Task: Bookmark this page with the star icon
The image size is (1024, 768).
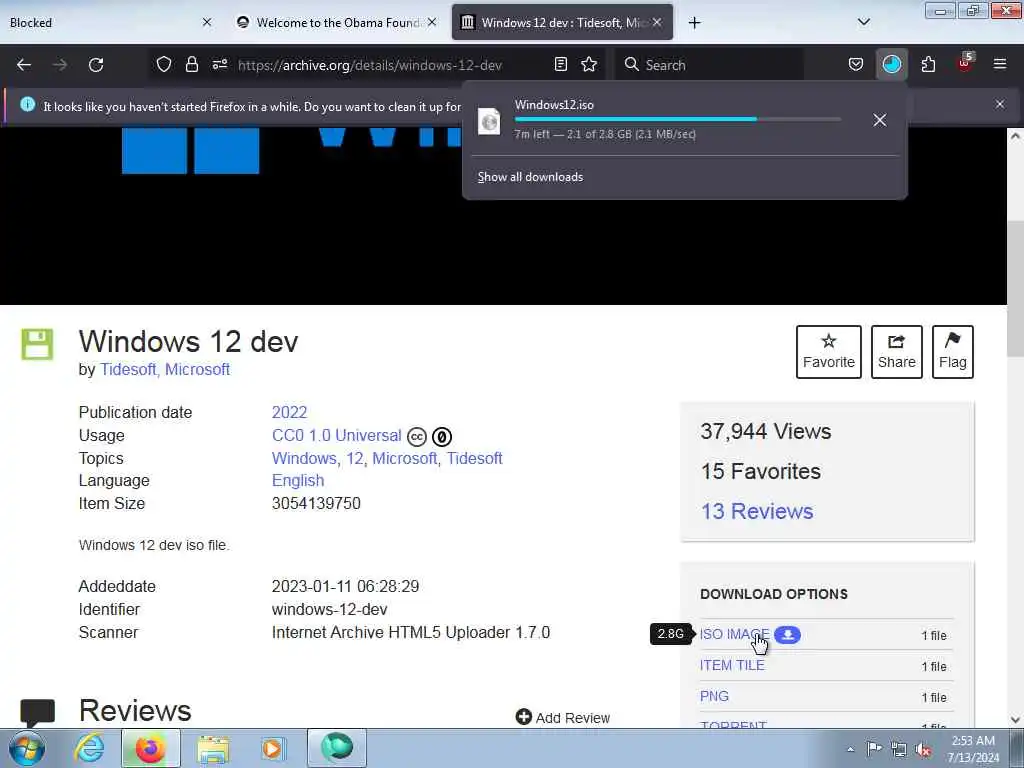Action: [x=589, y=64]
